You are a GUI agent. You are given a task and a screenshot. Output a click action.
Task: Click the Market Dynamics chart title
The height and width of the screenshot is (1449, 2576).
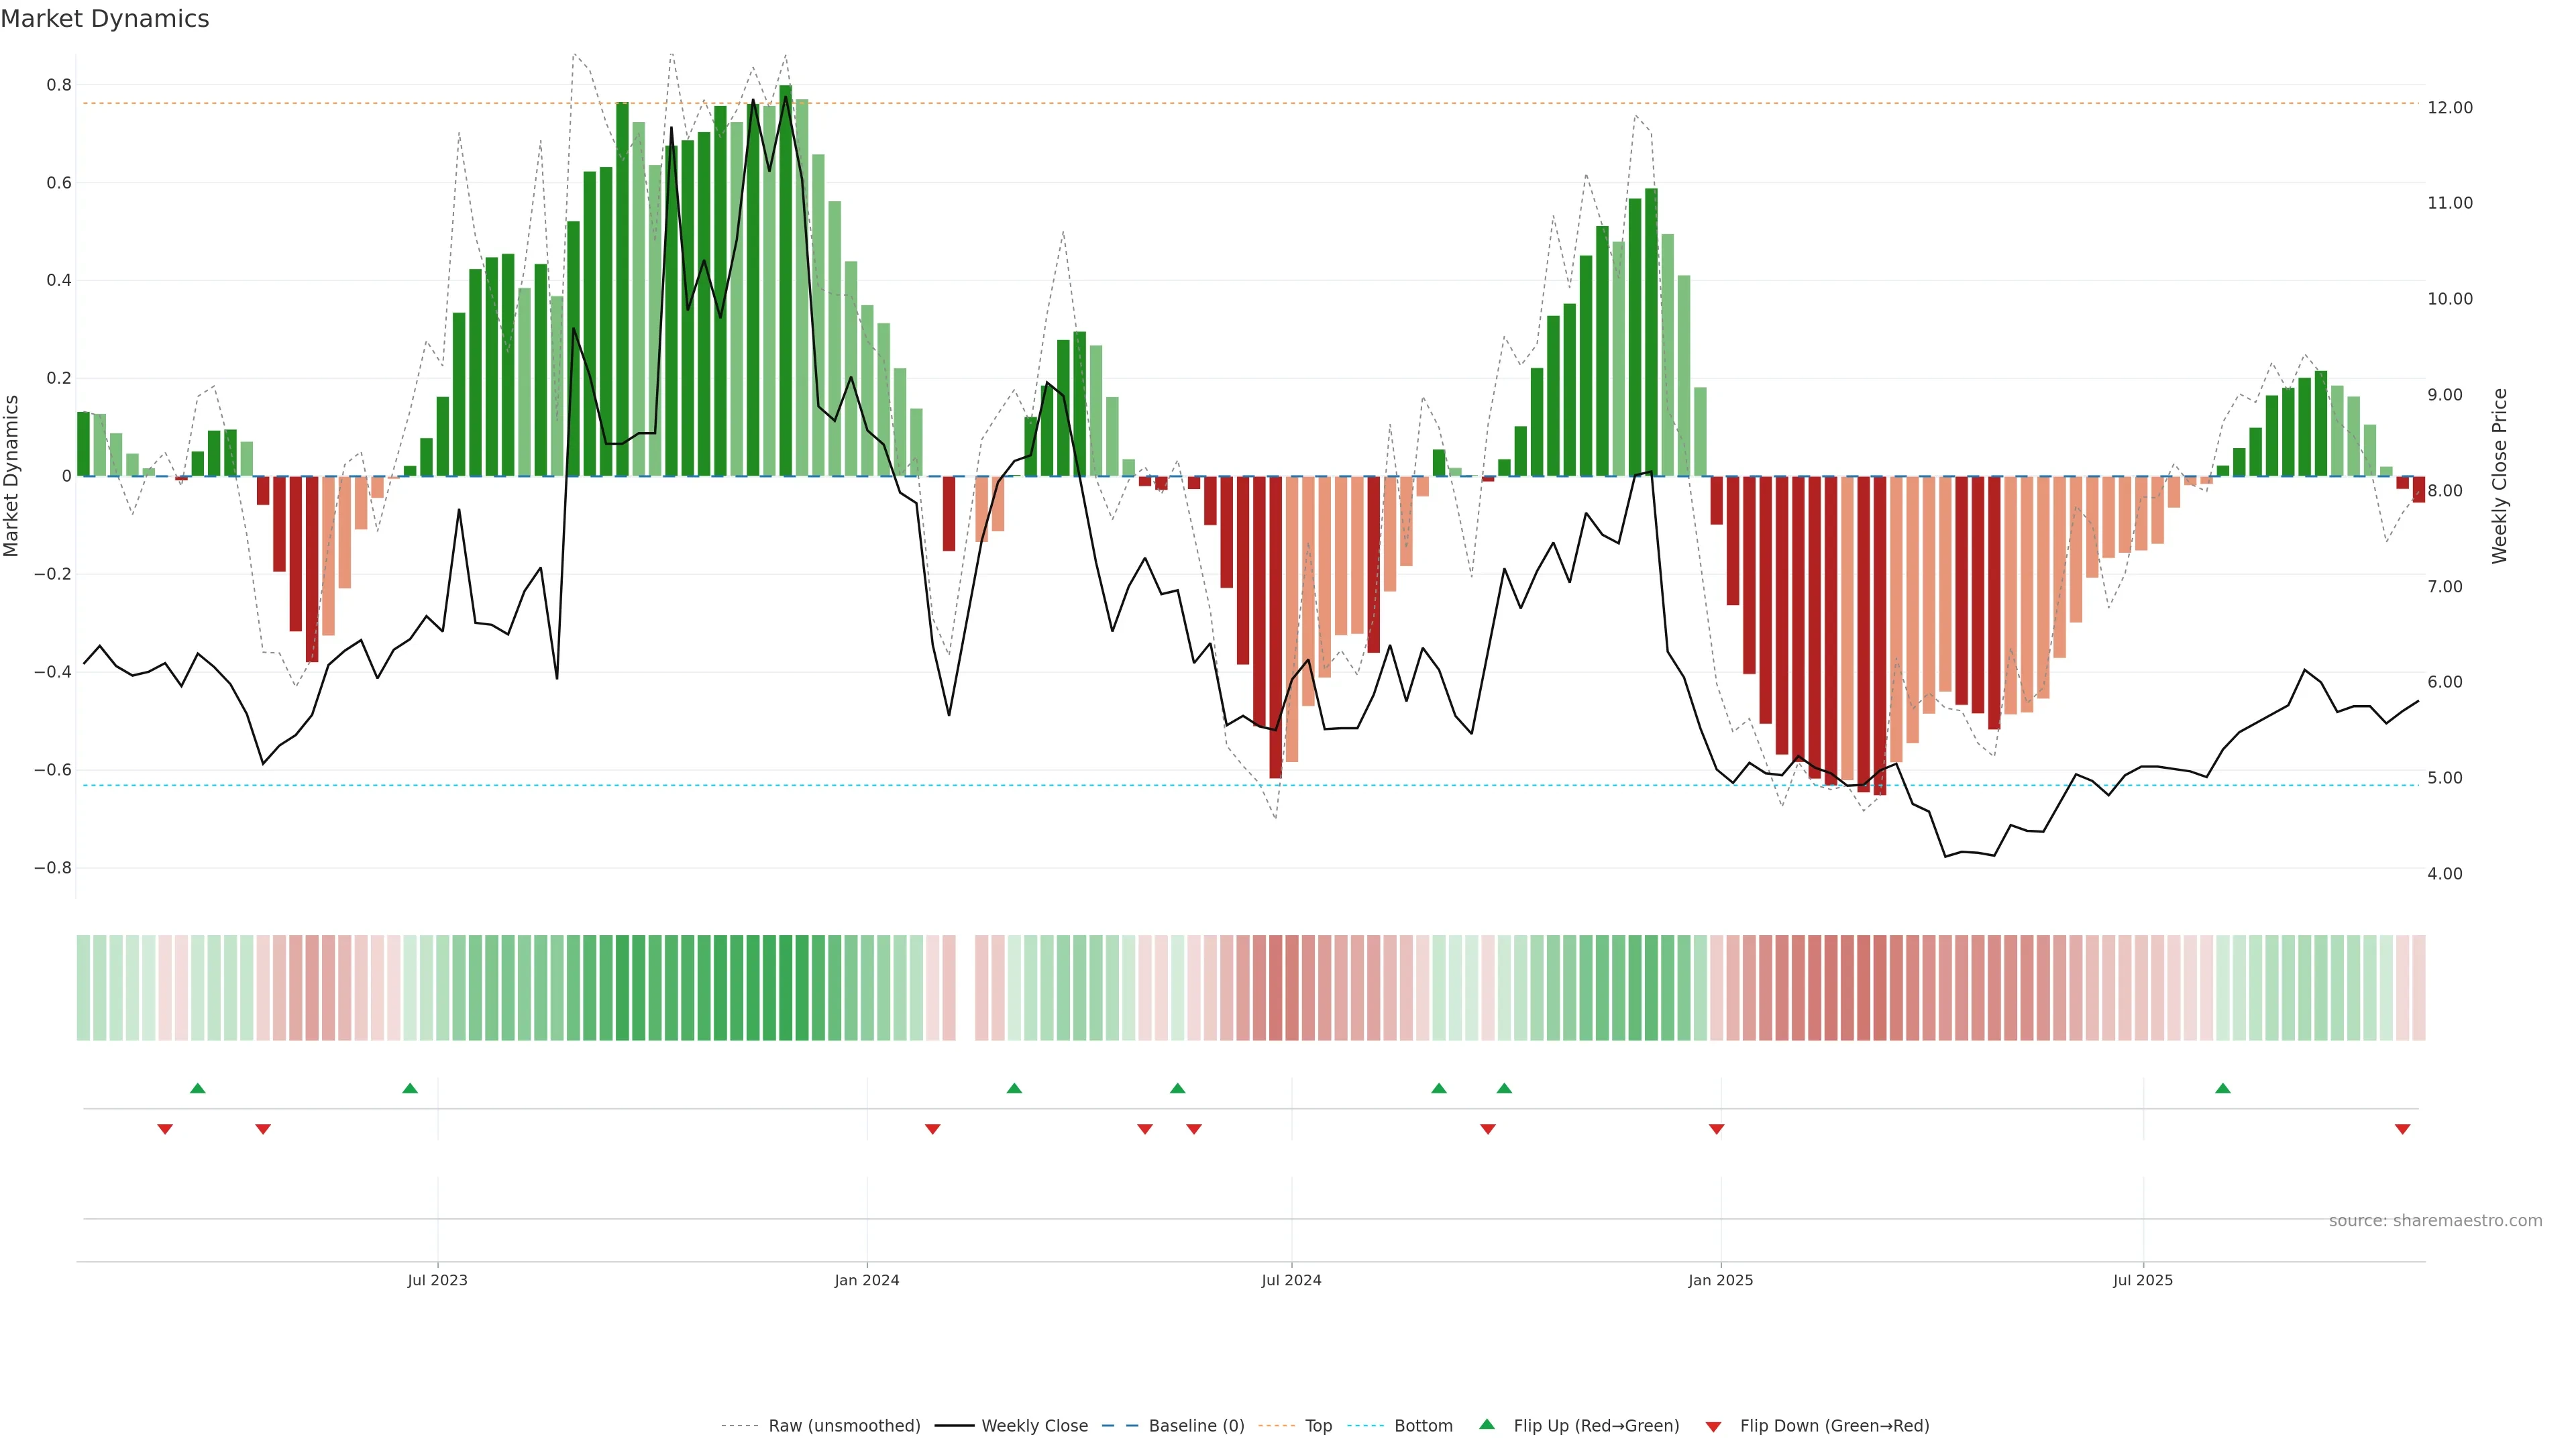[105, 19]
